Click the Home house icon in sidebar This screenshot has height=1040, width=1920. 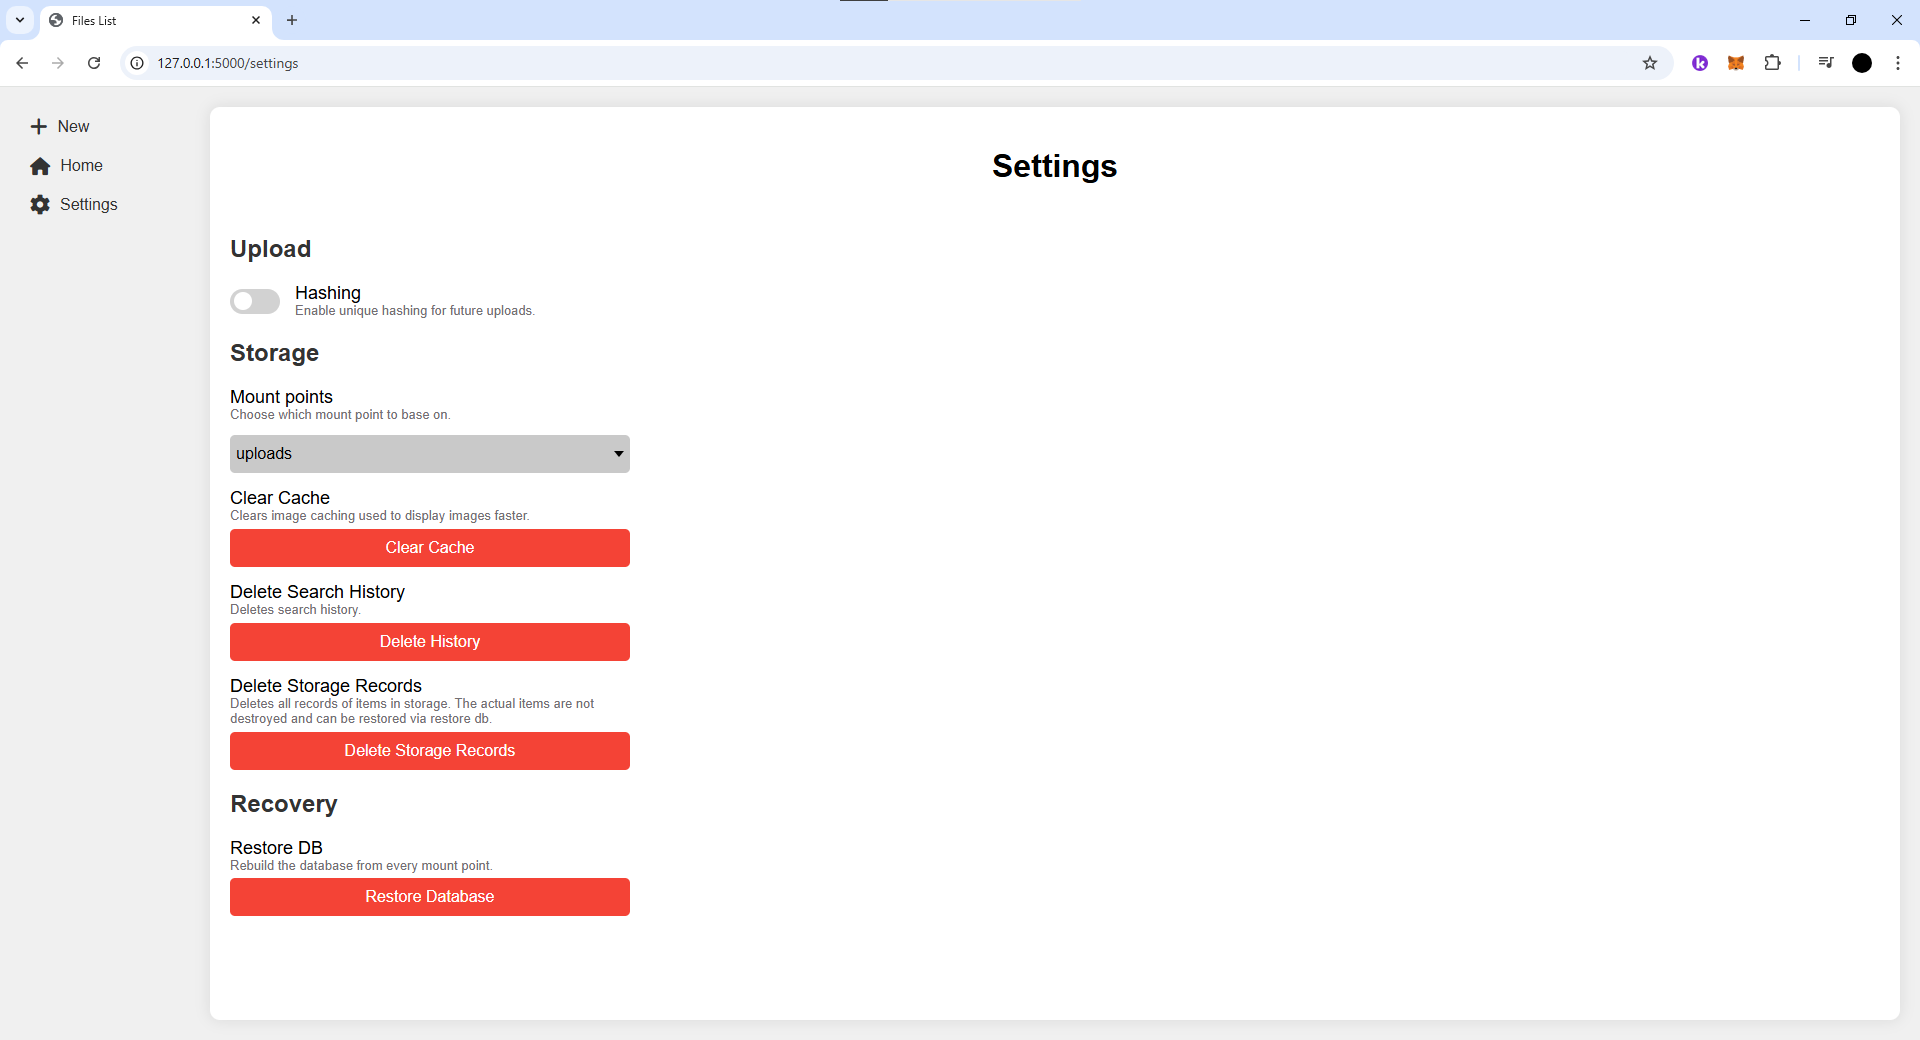pos(40,166)
